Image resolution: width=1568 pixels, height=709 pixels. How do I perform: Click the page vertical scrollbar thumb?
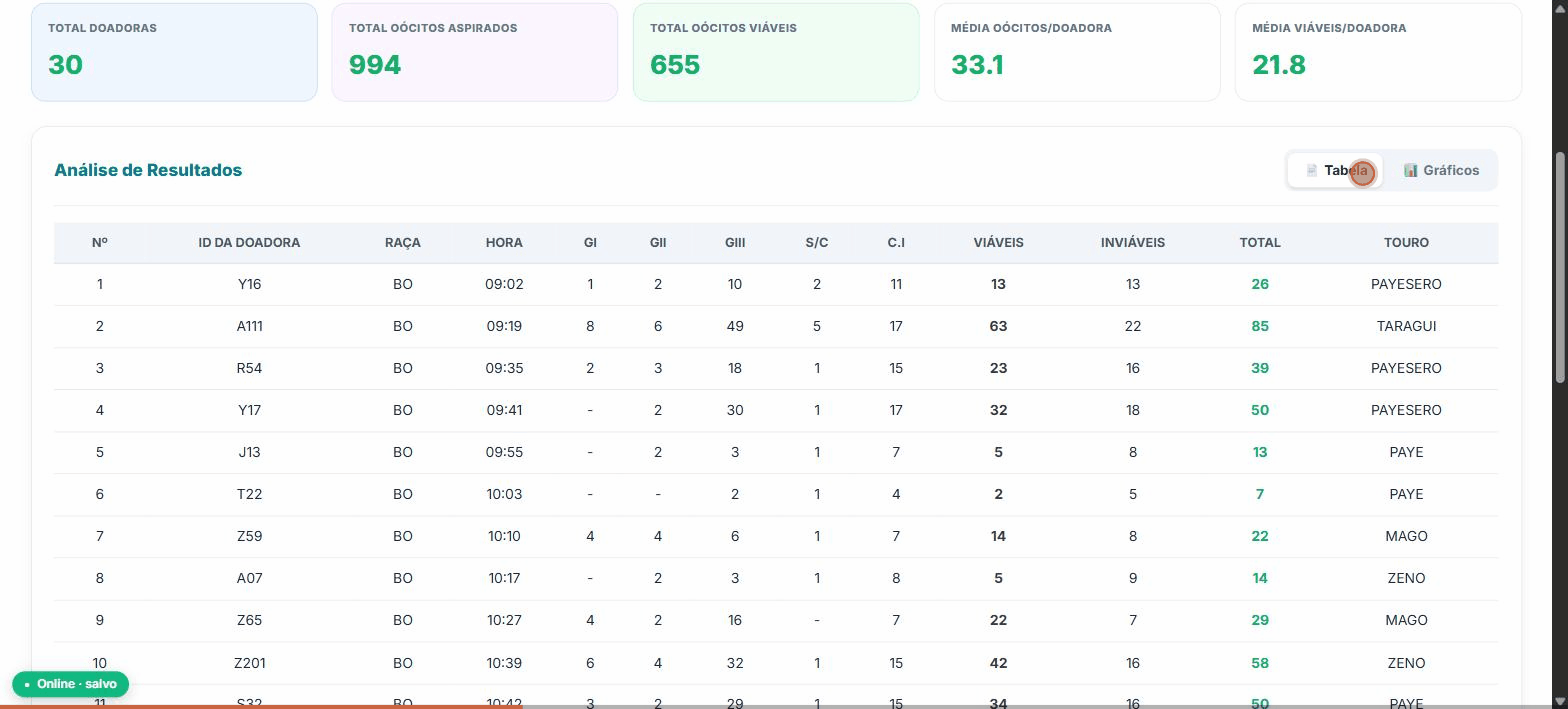point(1561,266)
